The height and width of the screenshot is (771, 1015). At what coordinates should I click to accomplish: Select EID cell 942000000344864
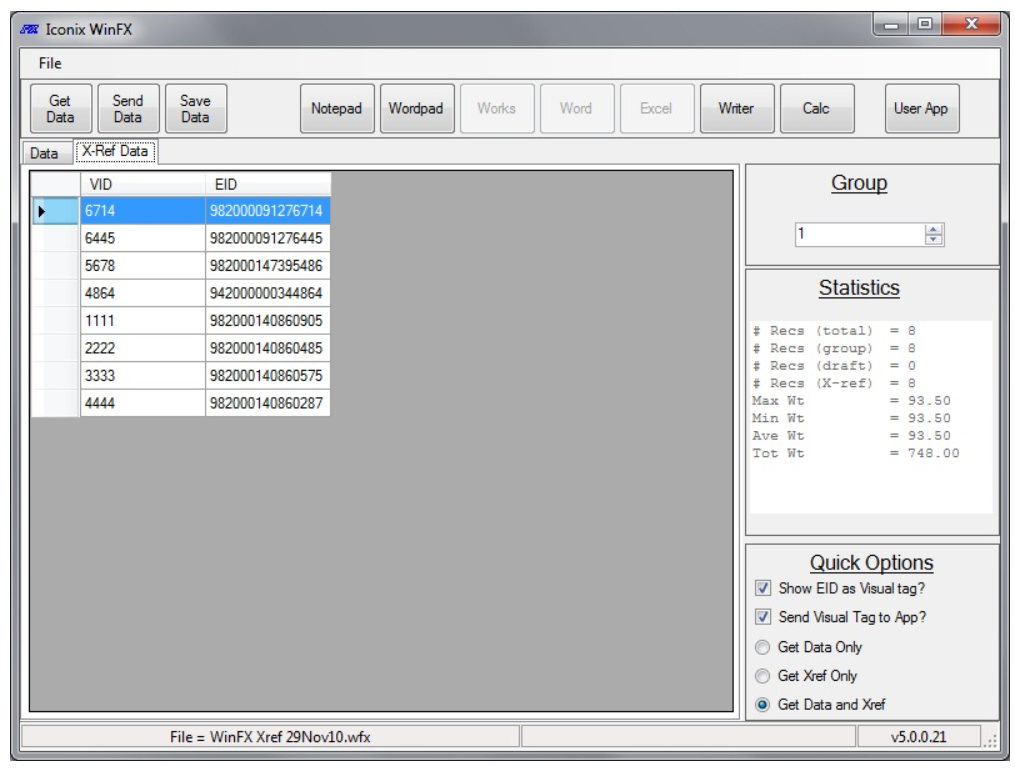268,293
